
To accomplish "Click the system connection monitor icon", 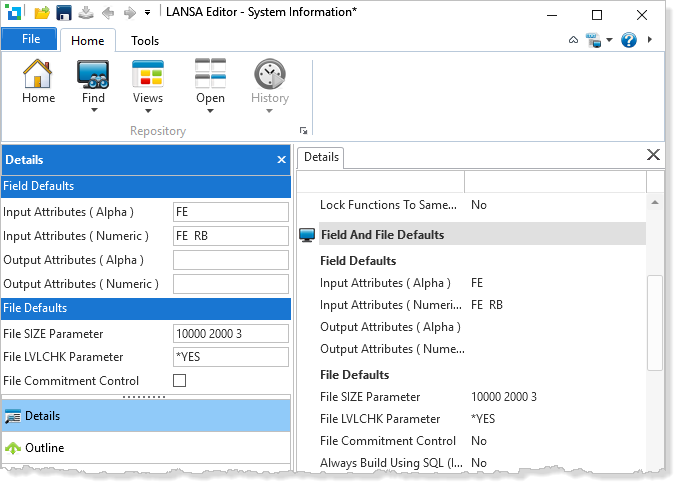I will 594,40.
